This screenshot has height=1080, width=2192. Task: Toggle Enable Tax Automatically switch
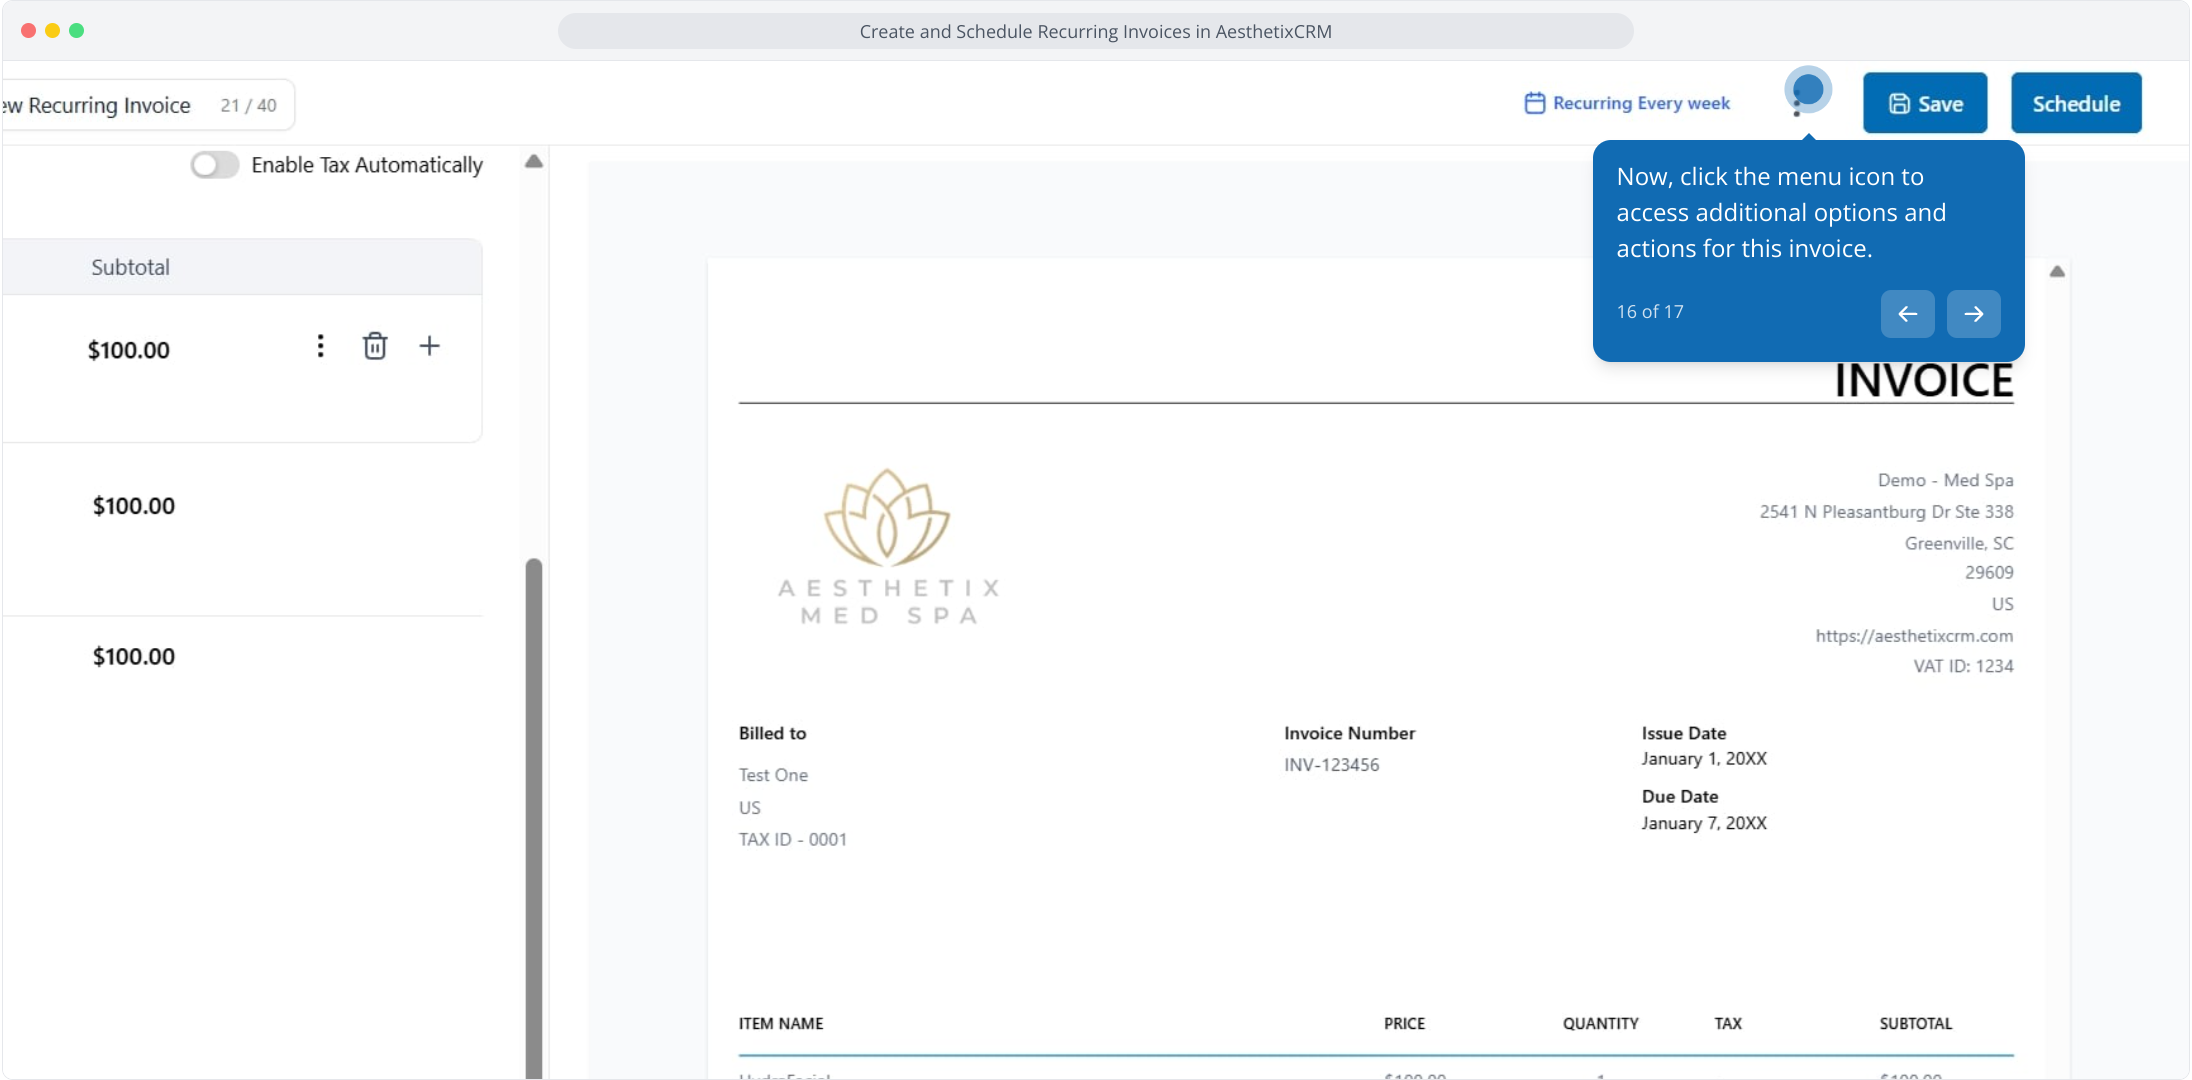[215, 165]
